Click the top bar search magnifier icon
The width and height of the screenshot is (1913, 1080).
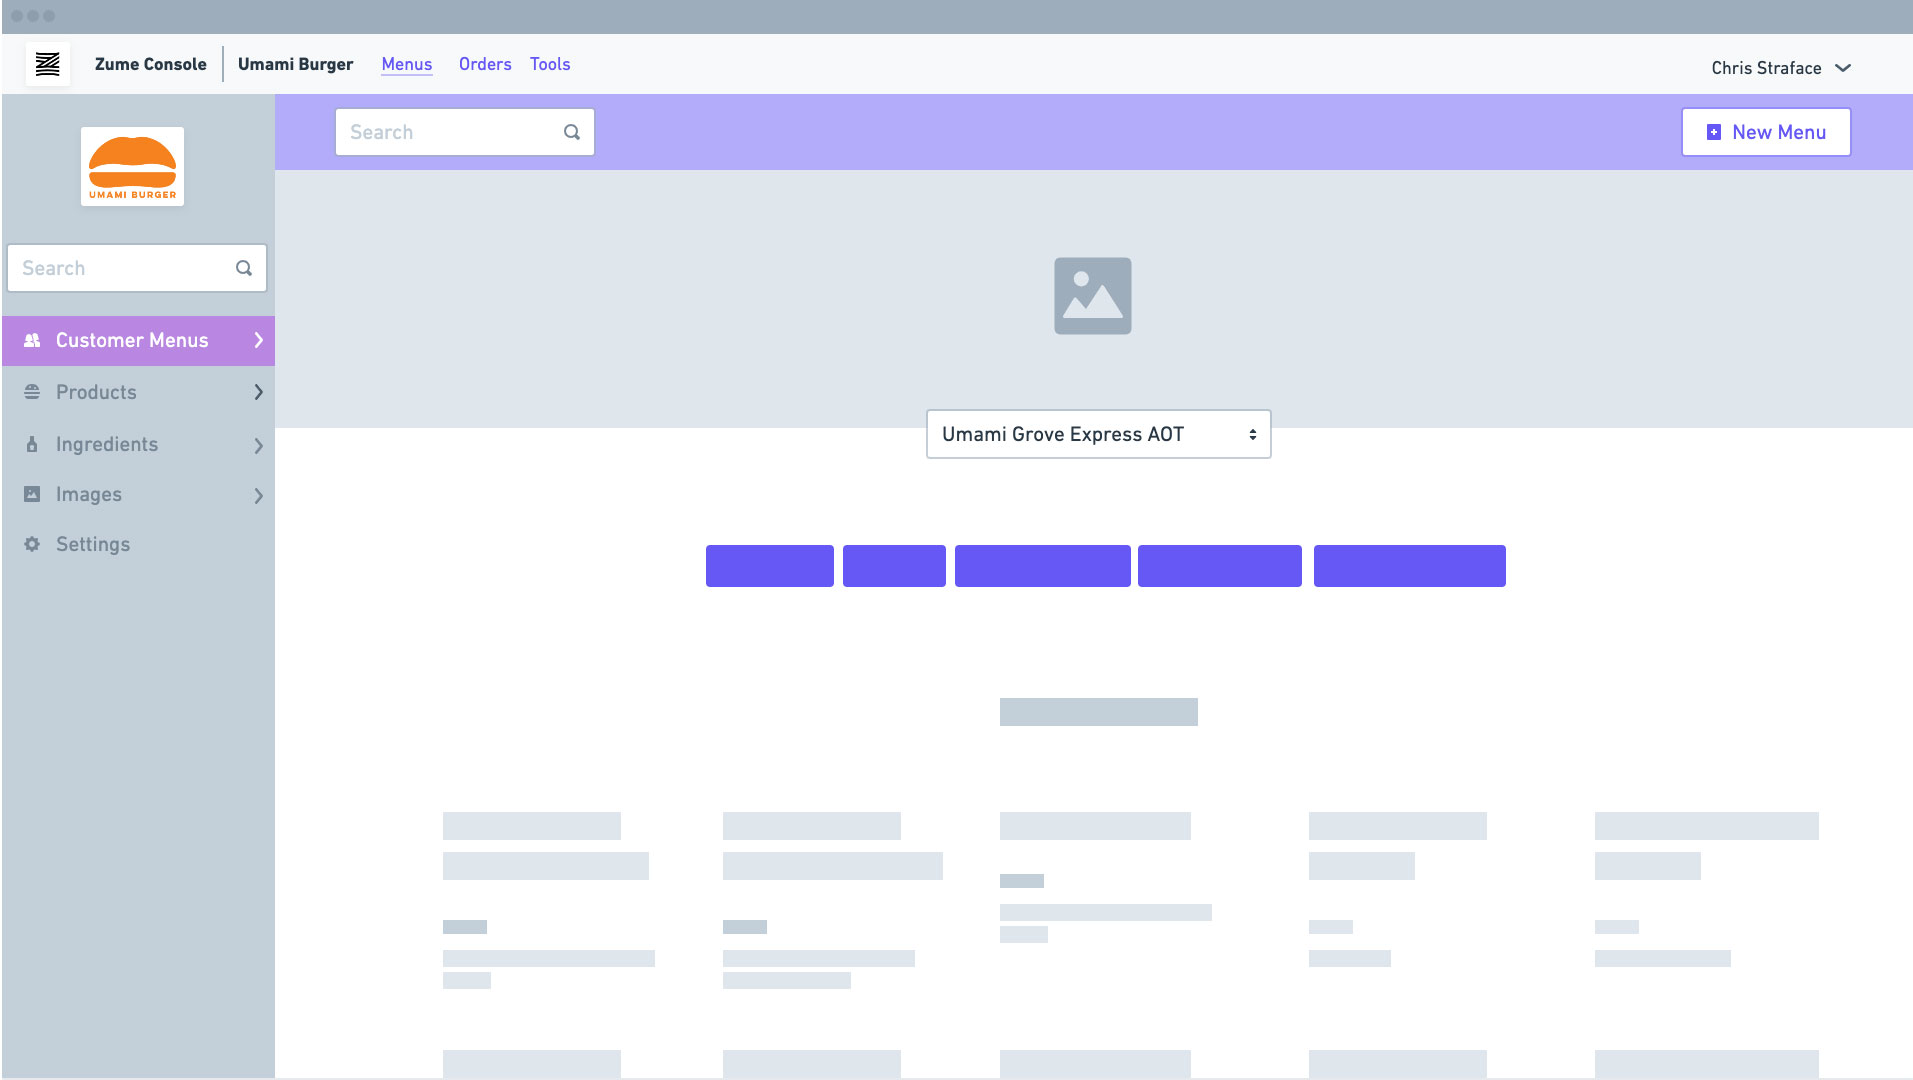pos(571,132)
